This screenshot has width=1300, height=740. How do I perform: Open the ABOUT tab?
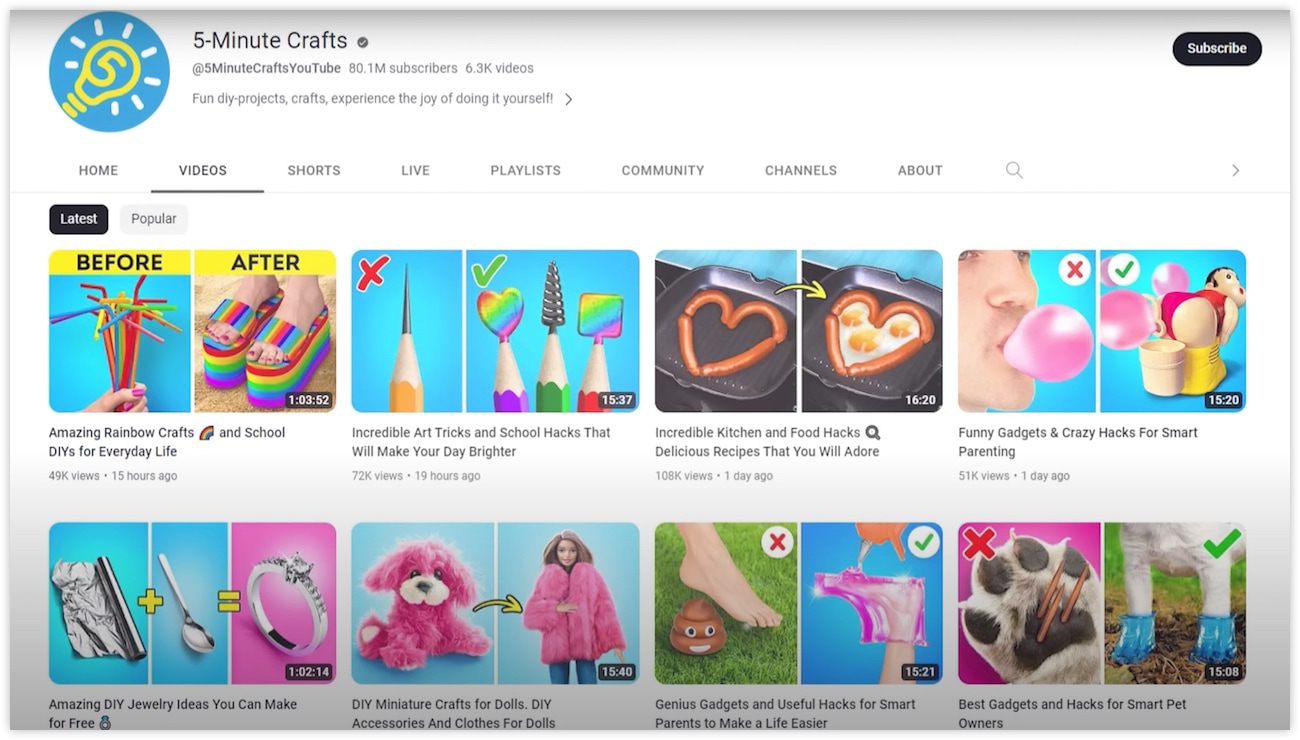tap(920, 170)
